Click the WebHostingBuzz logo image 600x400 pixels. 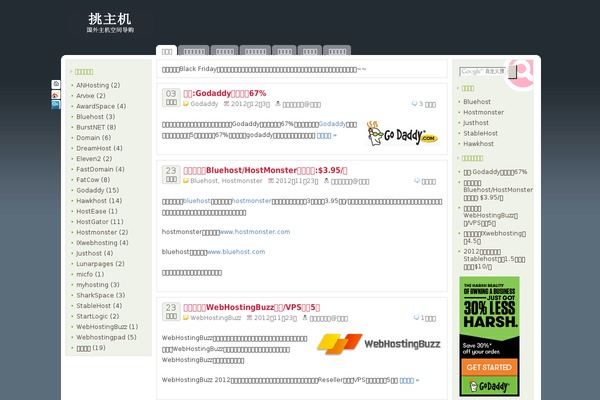[x=378, y=344]
